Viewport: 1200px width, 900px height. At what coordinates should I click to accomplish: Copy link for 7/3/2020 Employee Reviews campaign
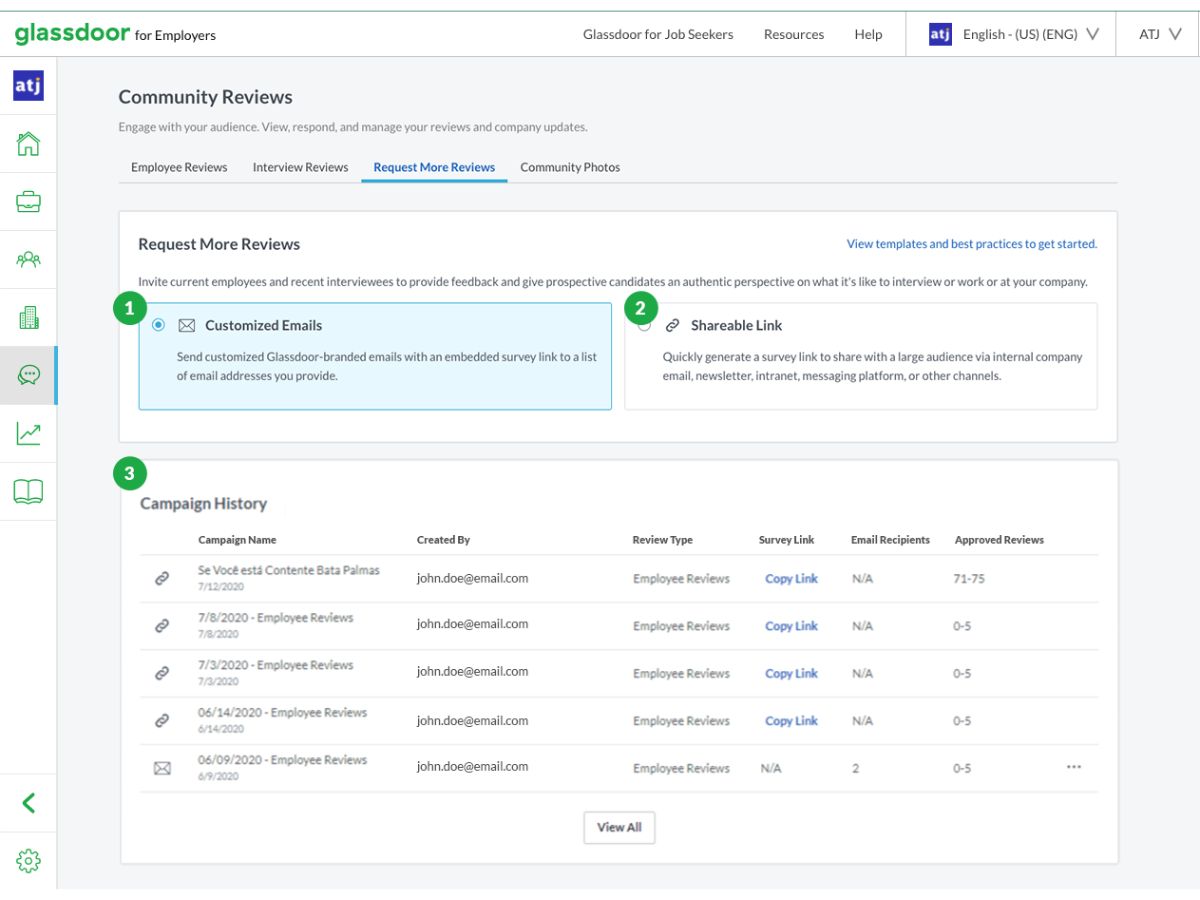[791, 673]
